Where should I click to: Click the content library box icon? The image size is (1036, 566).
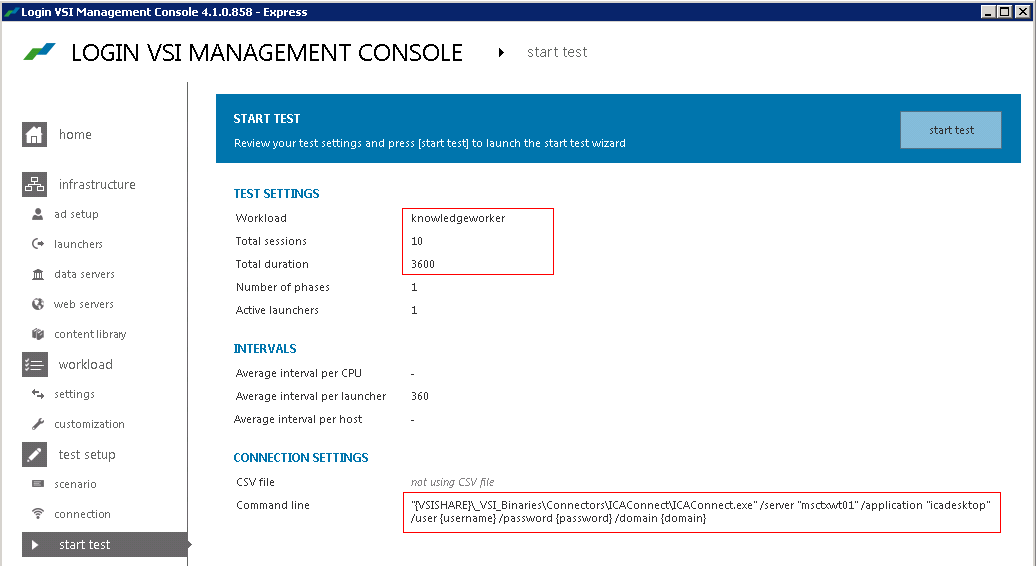tap(38, 334)
